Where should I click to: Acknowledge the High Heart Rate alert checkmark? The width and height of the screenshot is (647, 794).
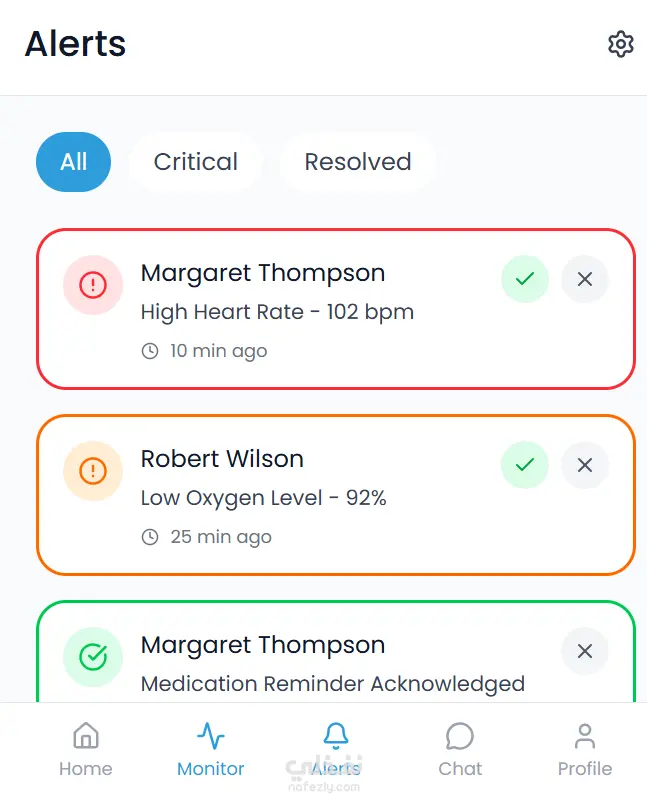pos(525,279)
